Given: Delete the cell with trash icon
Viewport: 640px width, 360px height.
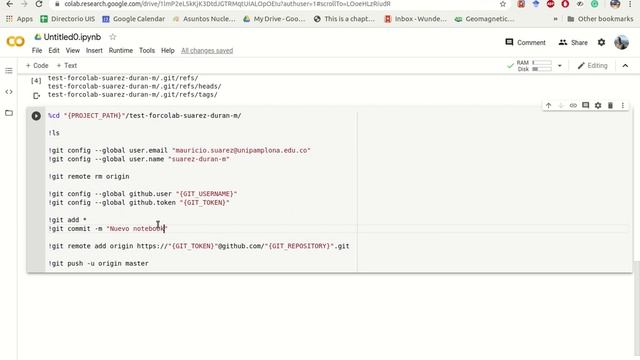Looking at the screenshot, I should [x=610, y=105].
